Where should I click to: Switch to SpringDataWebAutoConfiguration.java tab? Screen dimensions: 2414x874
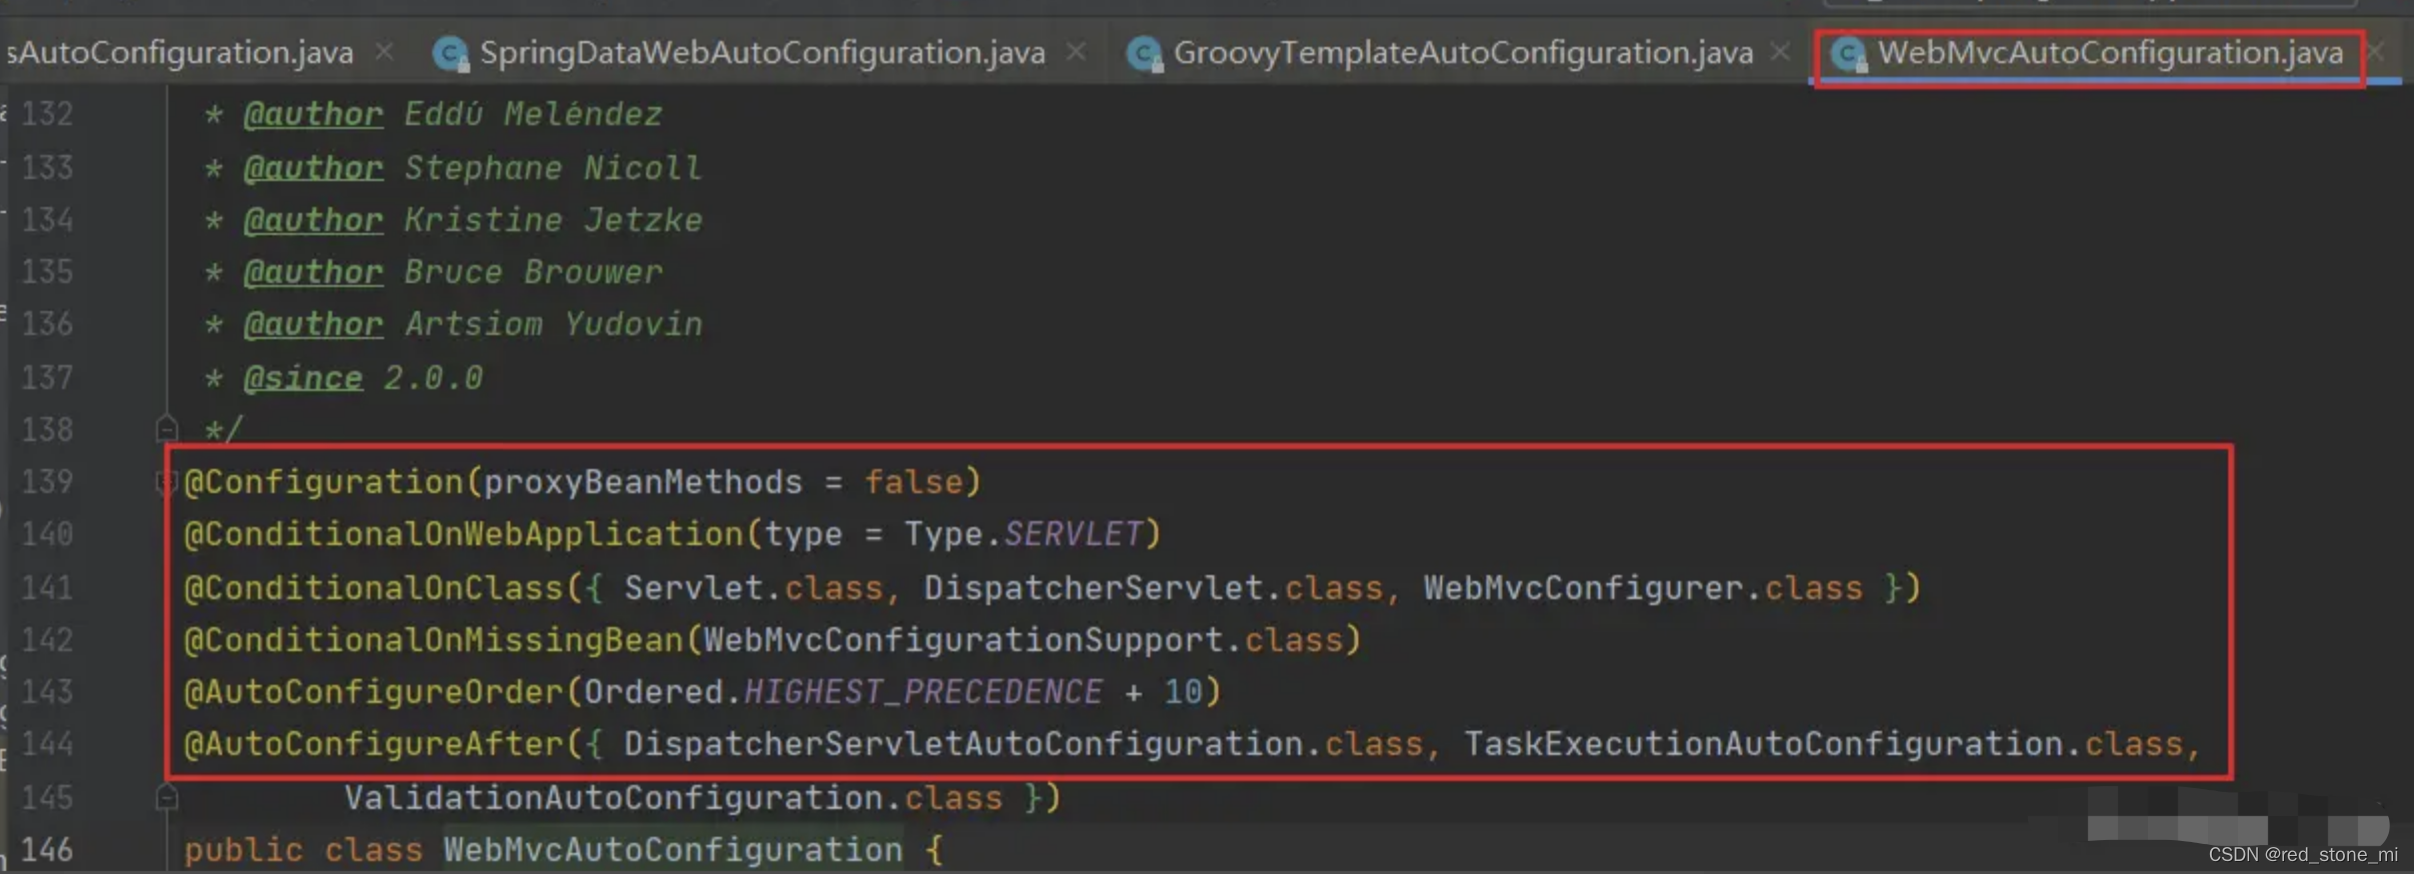click(x=762, y=52)
